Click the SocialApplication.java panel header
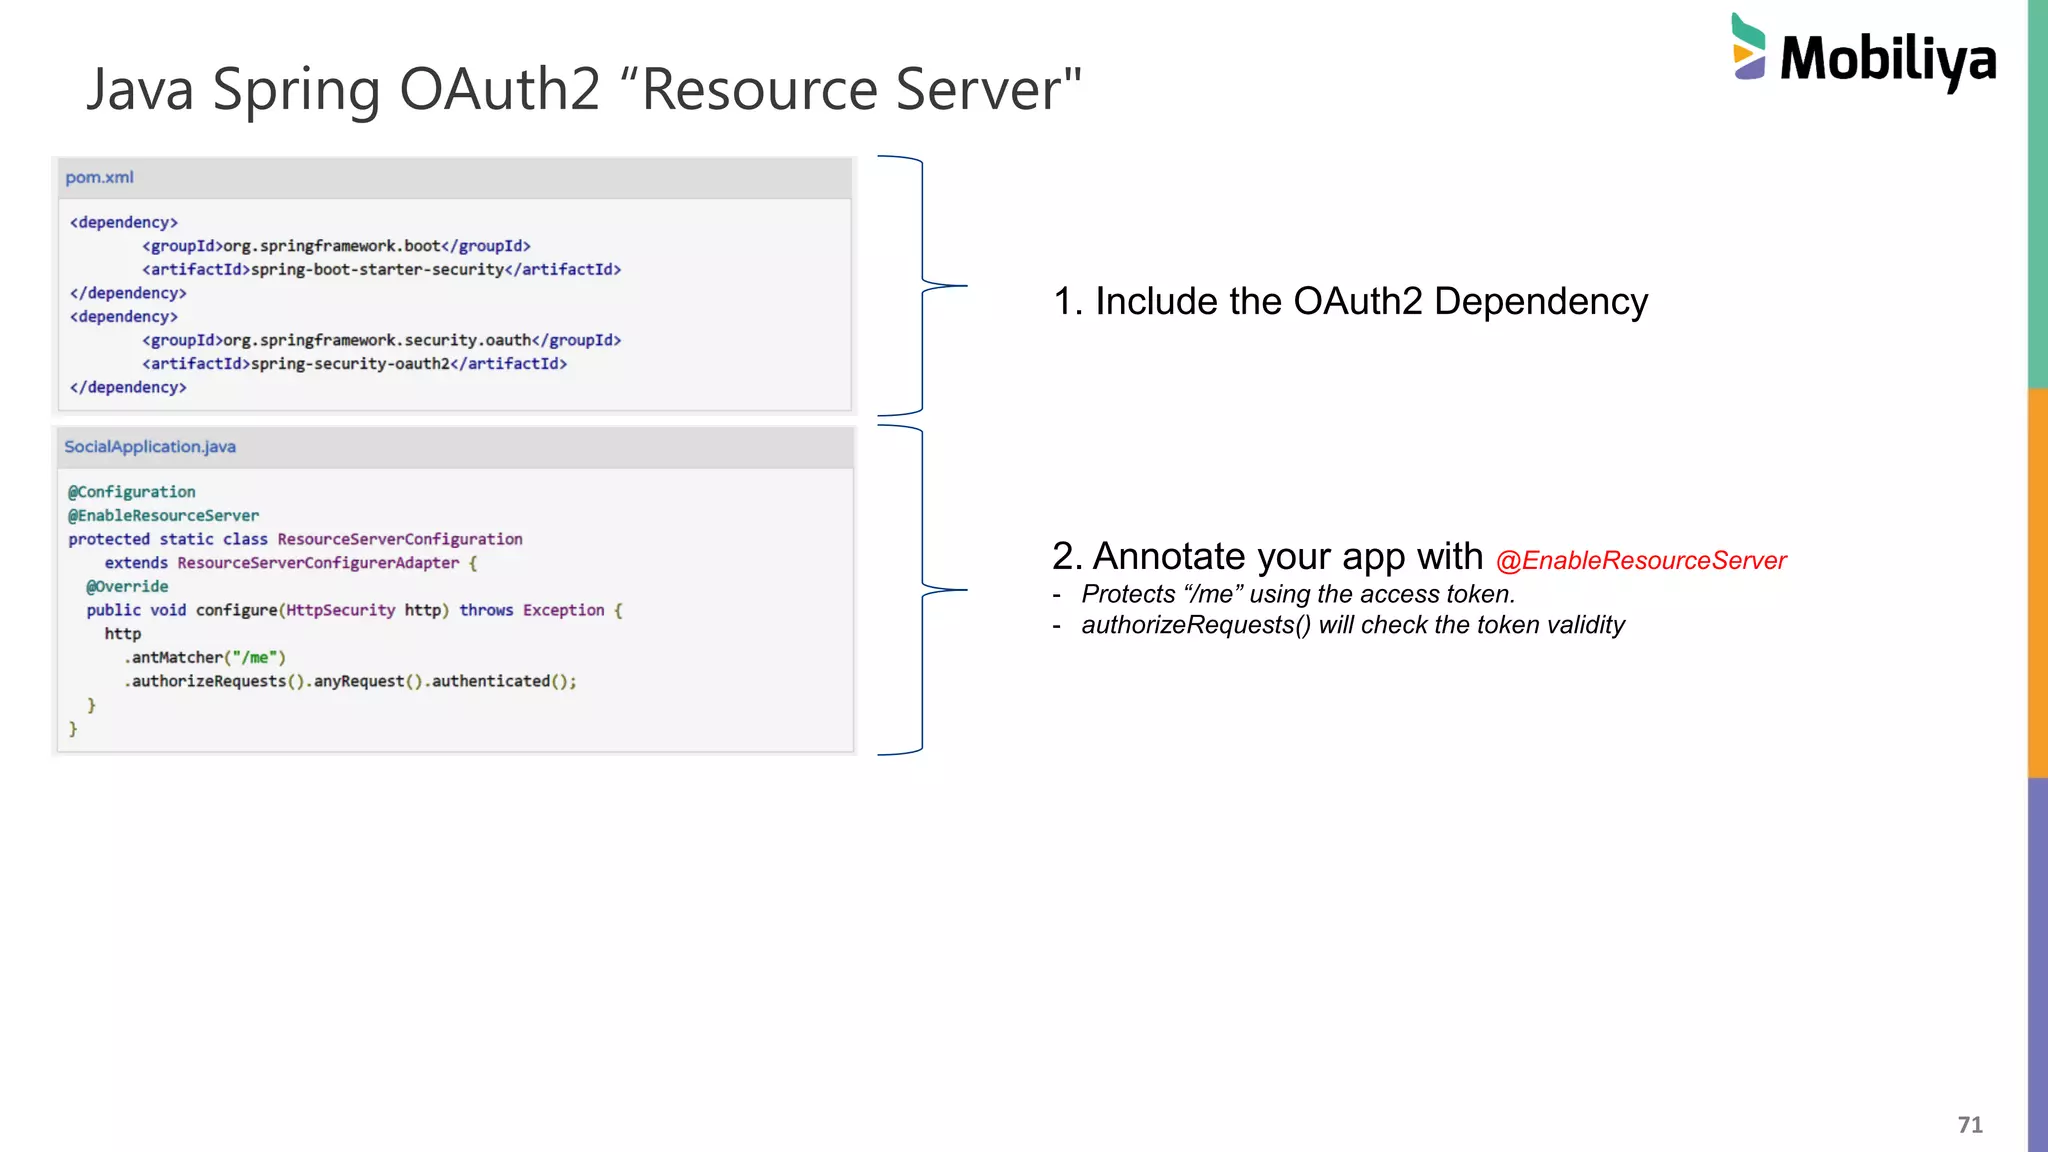The width and height of the screenshot is (2048, 1152). 150,447
